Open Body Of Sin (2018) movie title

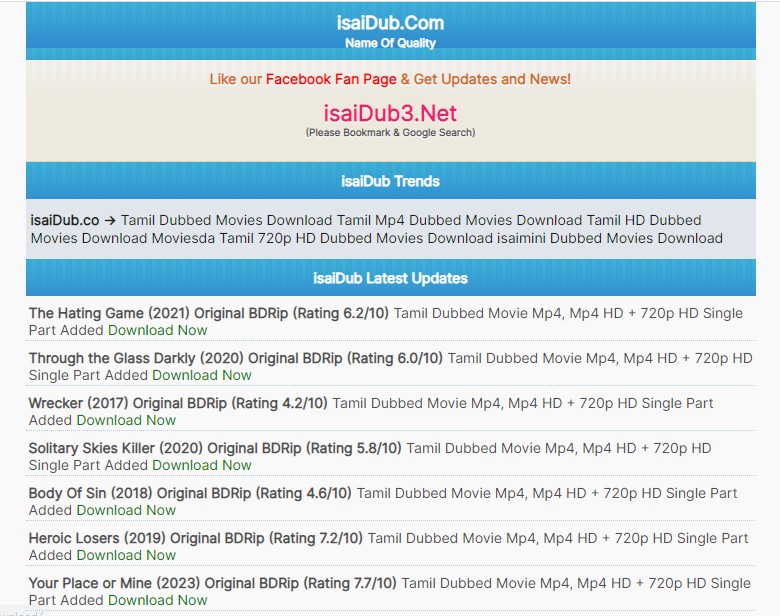click(x=190, y=493)
